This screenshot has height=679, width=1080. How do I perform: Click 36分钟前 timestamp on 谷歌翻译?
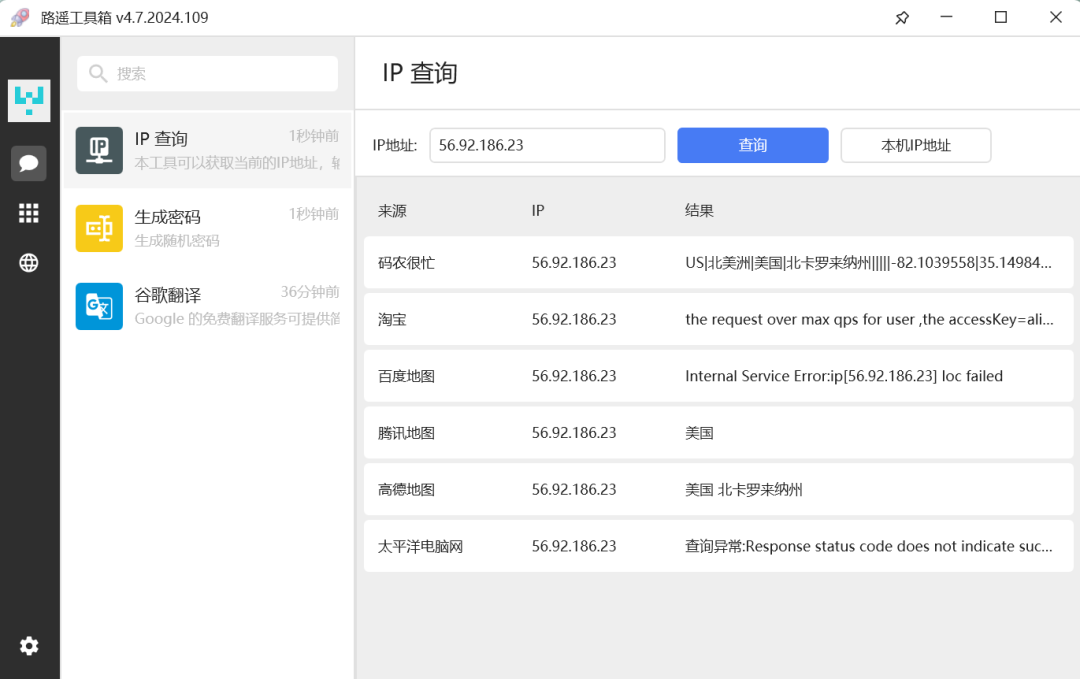click(x=309, y=292)
